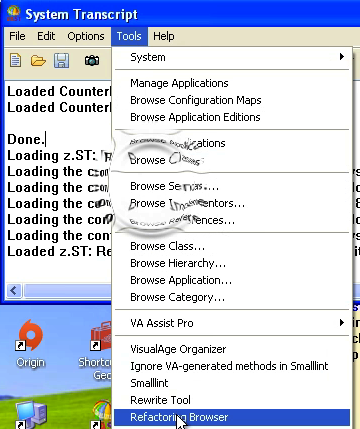Click the transcript horizontal scrollbar track
This screenshot has width=360, height=429.
point(67,291)
